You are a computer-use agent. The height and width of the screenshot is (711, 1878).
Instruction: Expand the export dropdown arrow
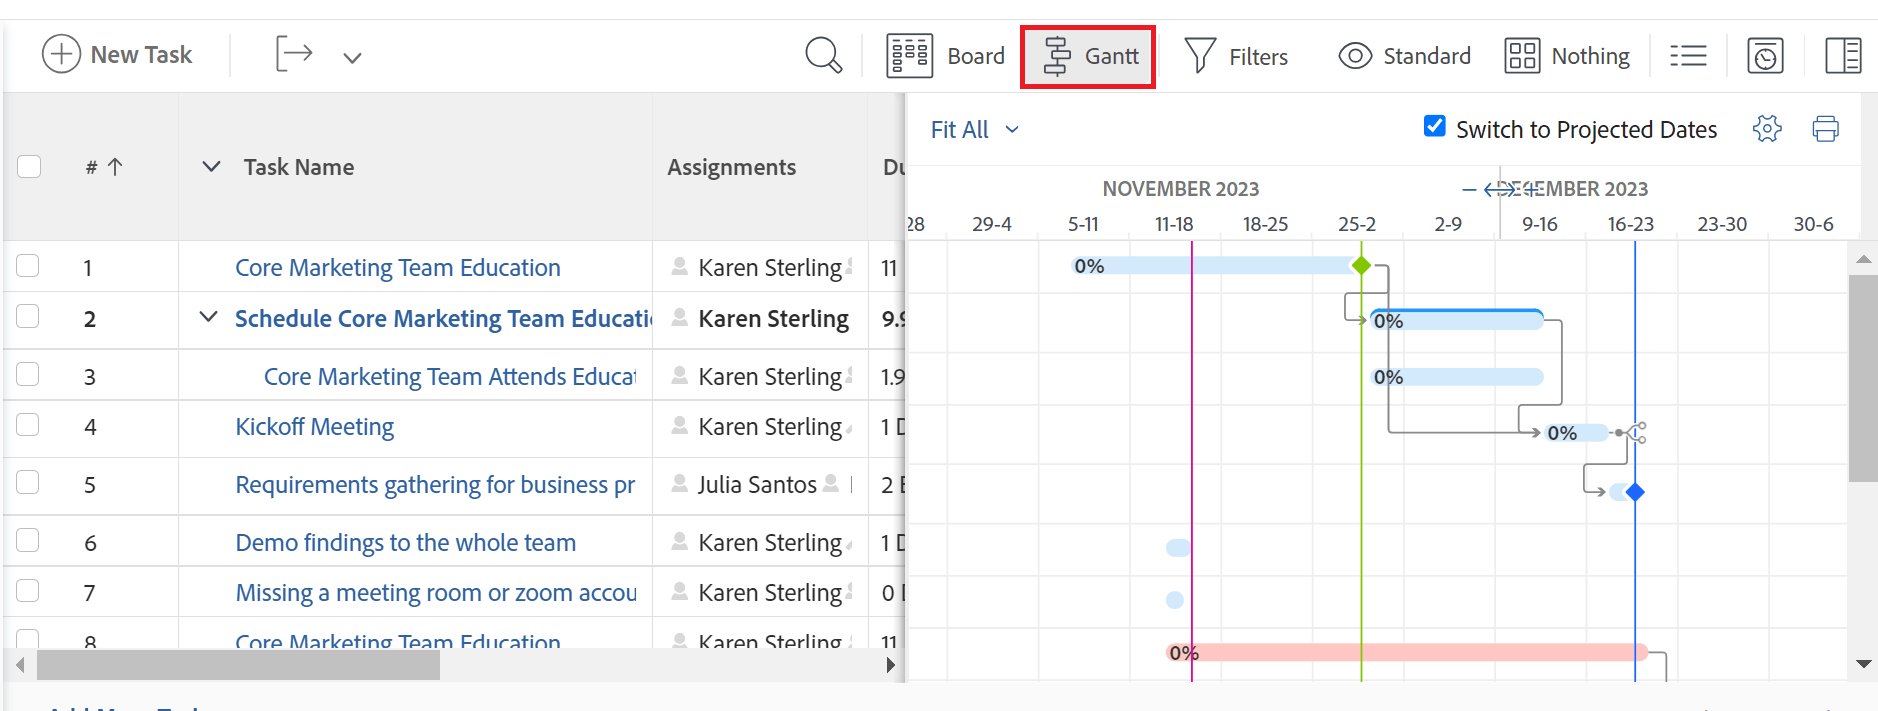pos(352,57)
